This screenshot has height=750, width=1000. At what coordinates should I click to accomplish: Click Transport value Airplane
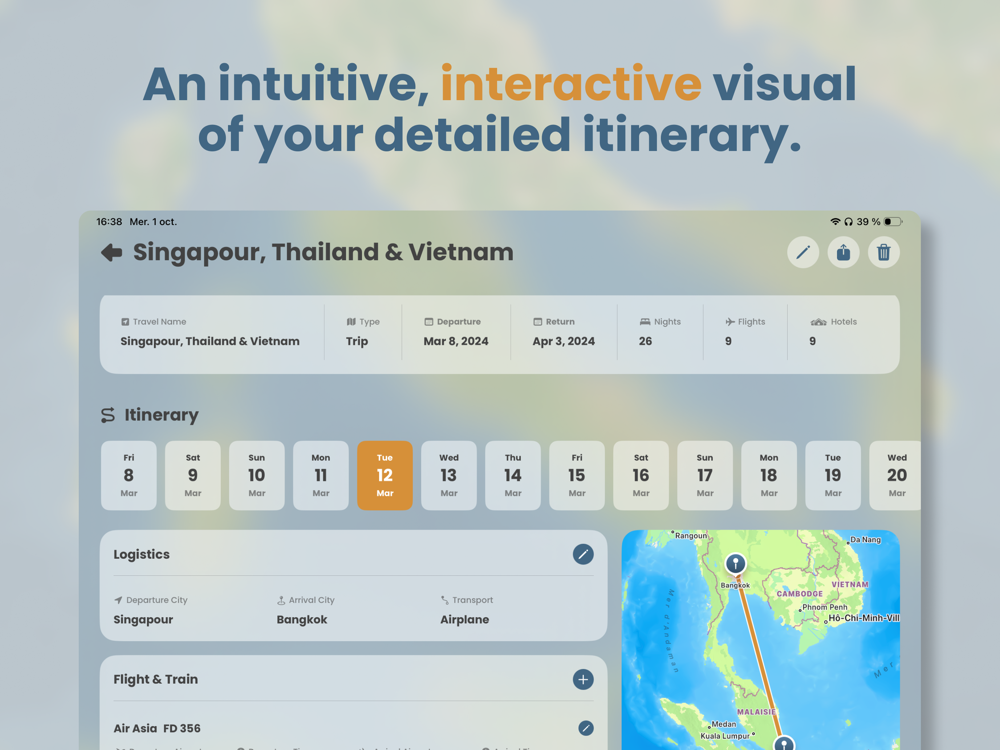(x=464, y=620)
